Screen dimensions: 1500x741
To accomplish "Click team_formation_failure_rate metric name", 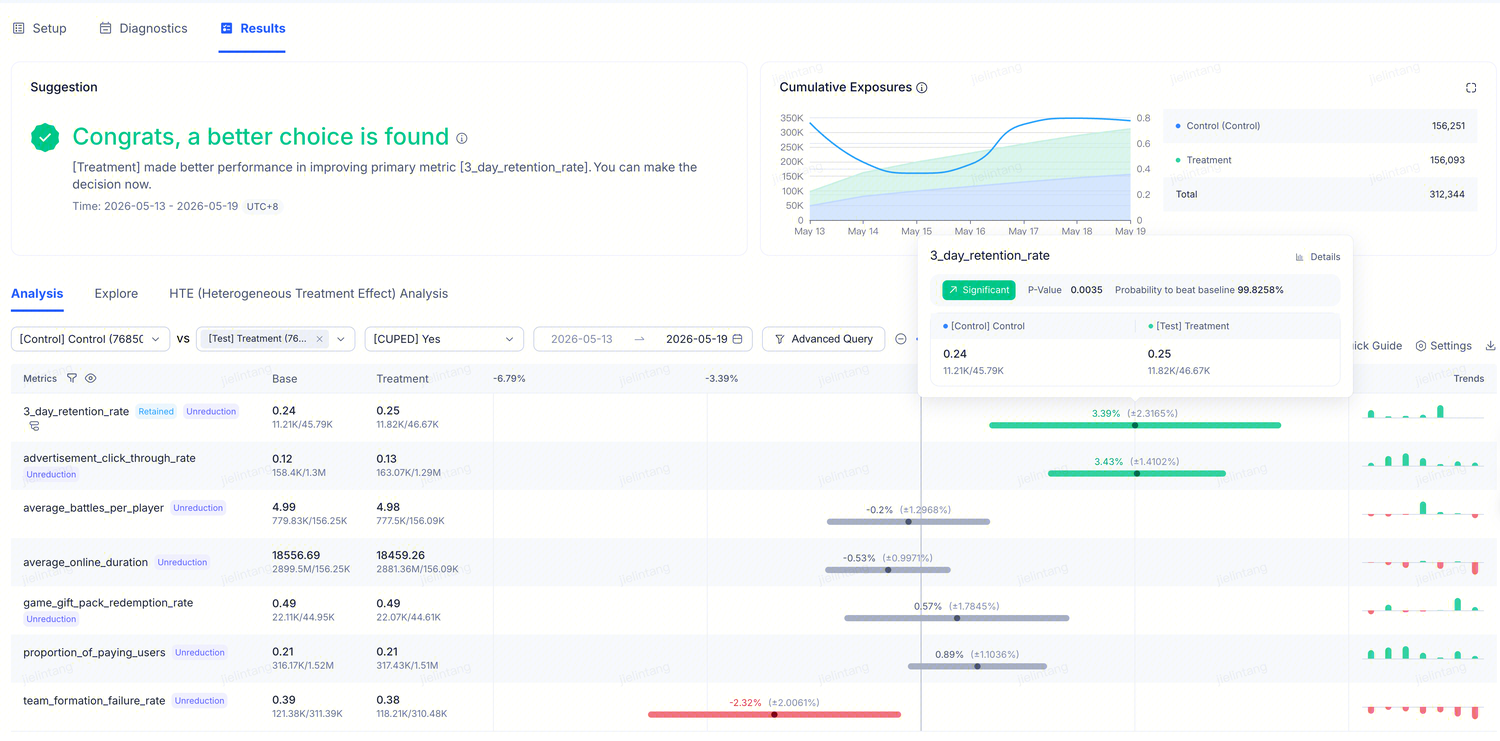I will 94,701.
